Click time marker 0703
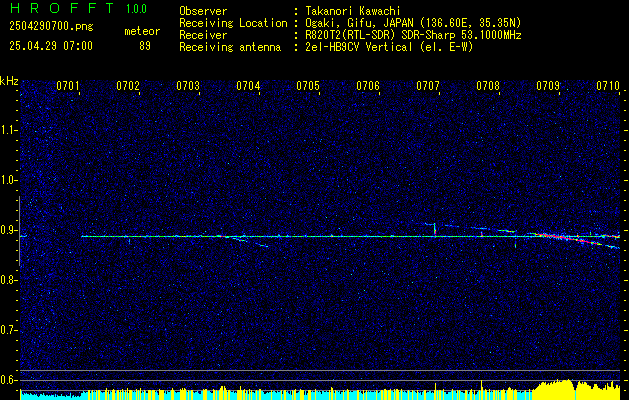The width and height of the screenshot is (629, 400). pos(188,85)
